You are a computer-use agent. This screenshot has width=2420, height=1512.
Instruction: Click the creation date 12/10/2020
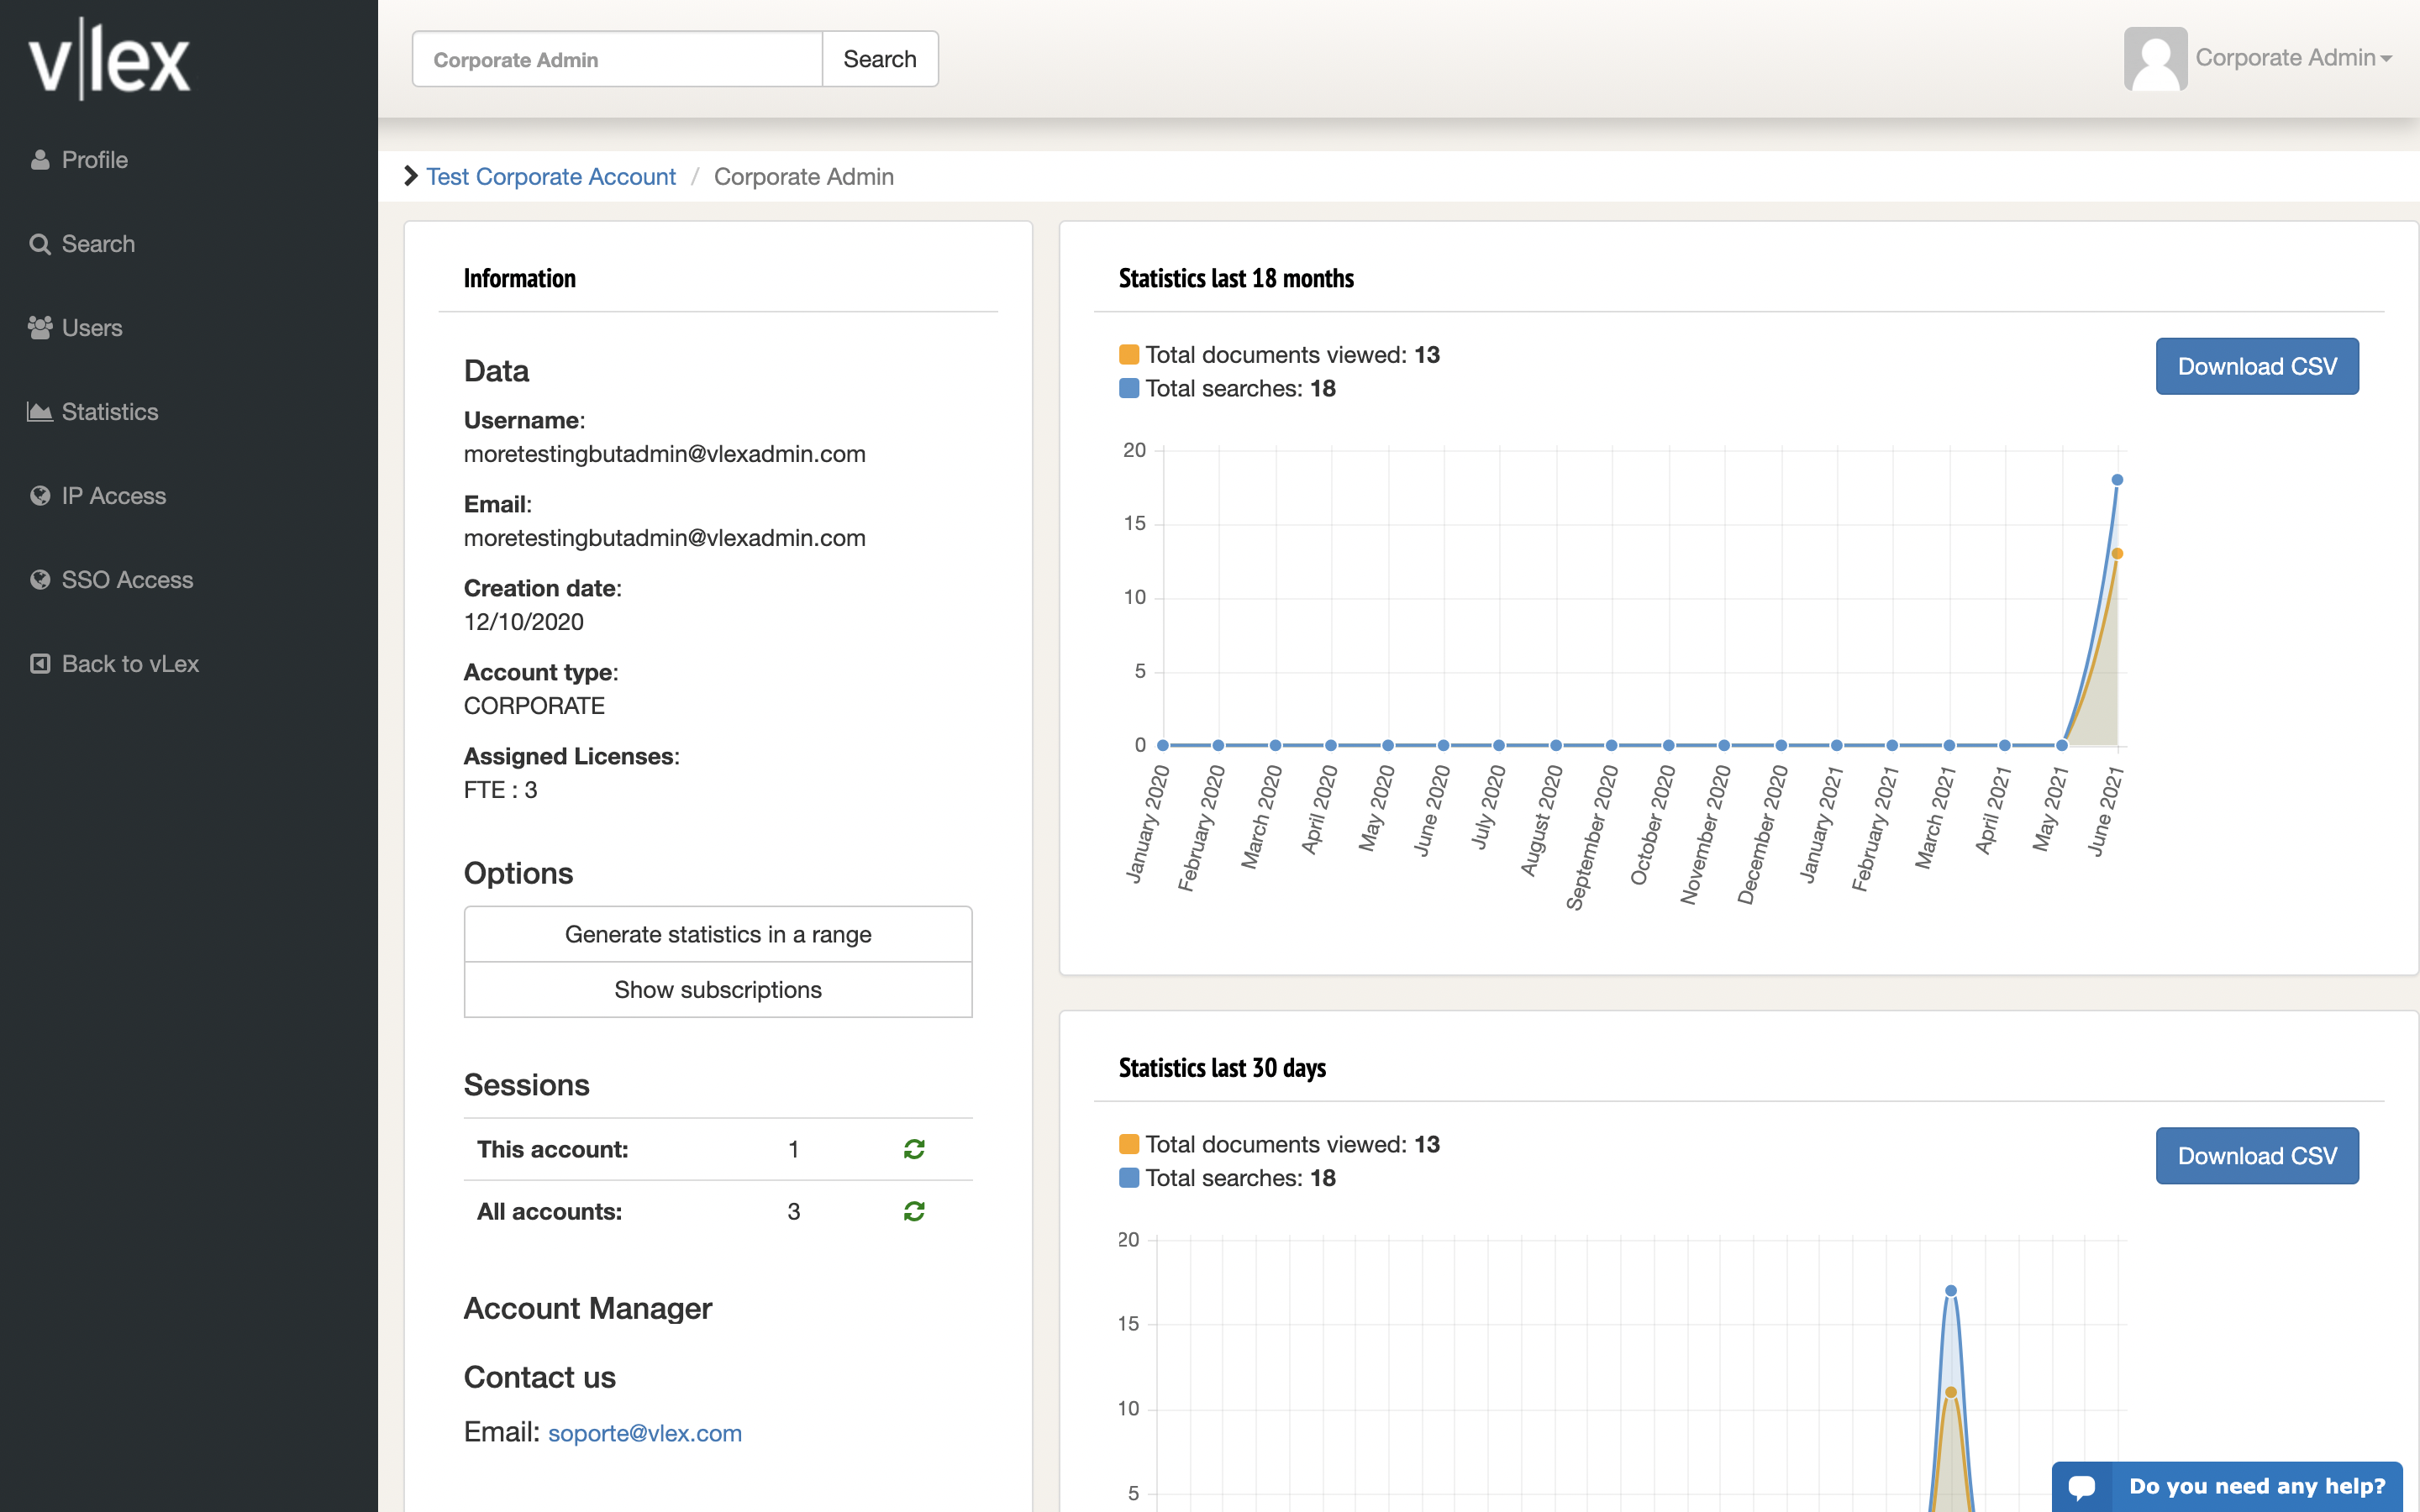coord(524,622)
